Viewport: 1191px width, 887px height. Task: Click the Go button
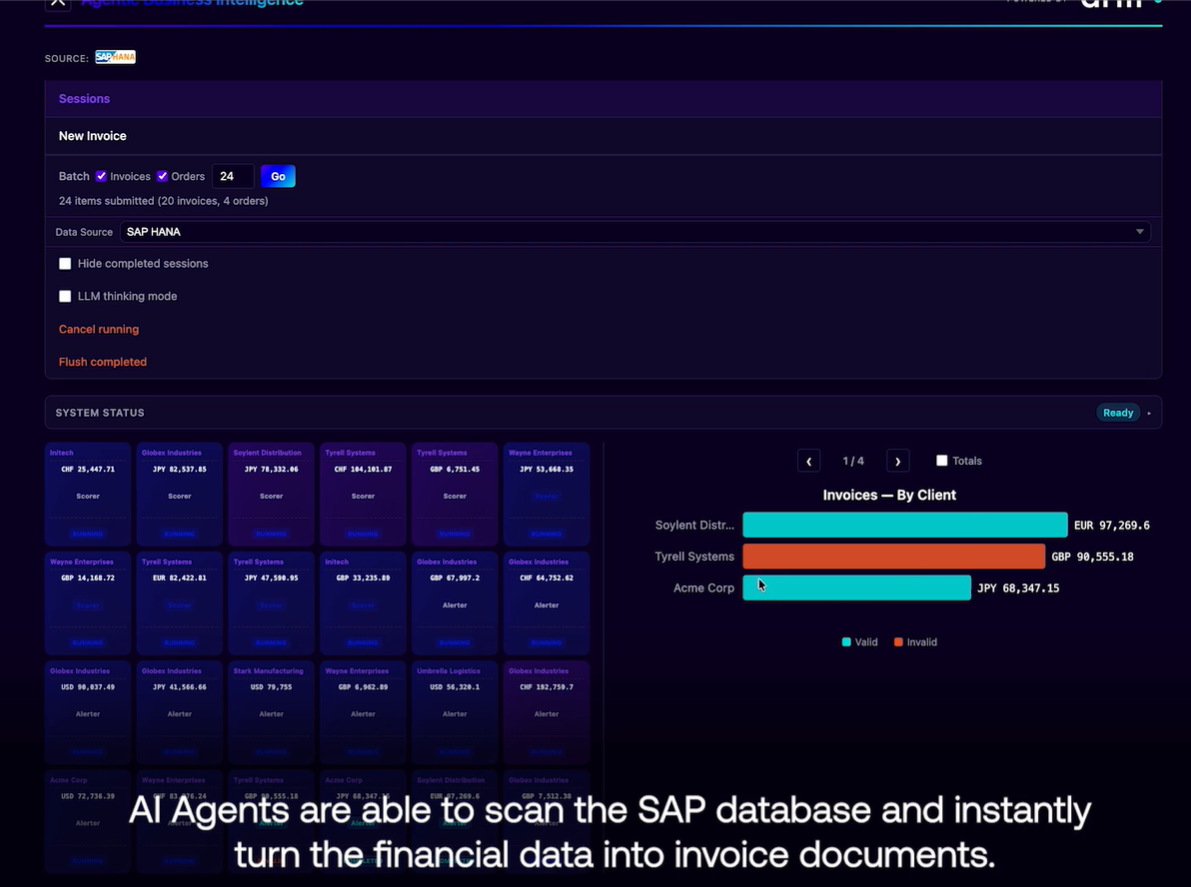(x=278, y=176)
